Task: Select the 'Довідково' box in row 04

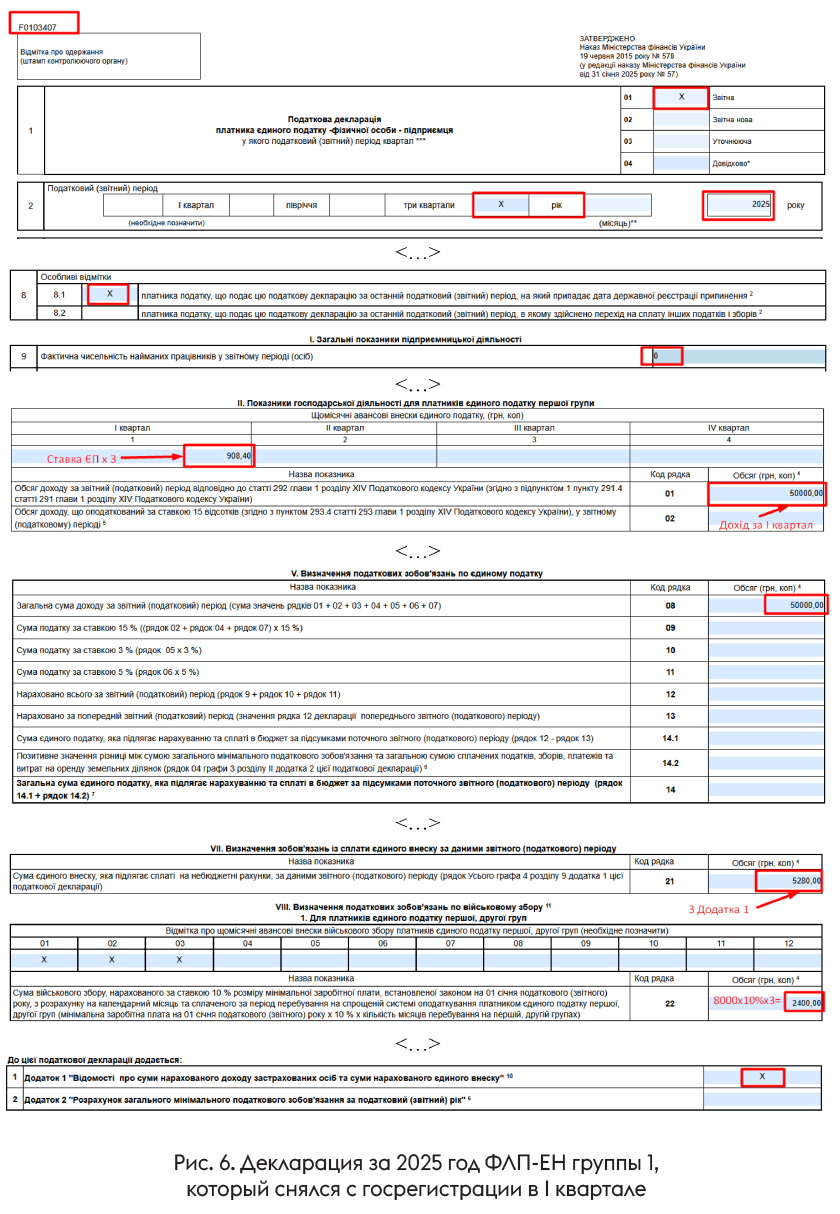Action: [680, 163]
